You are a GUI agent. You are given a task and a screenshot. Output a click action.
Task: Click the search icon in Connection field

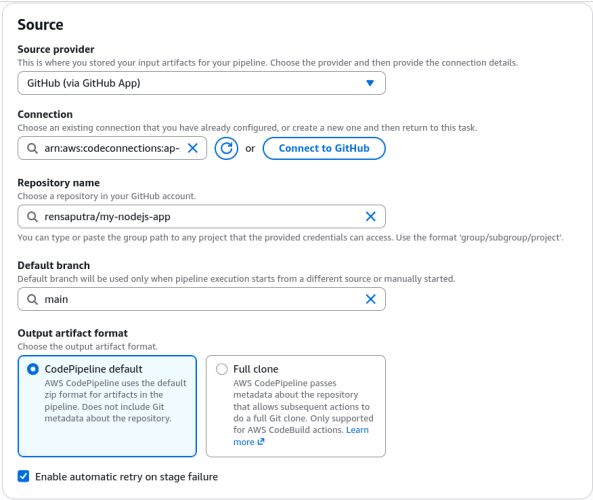coord(32,148)
